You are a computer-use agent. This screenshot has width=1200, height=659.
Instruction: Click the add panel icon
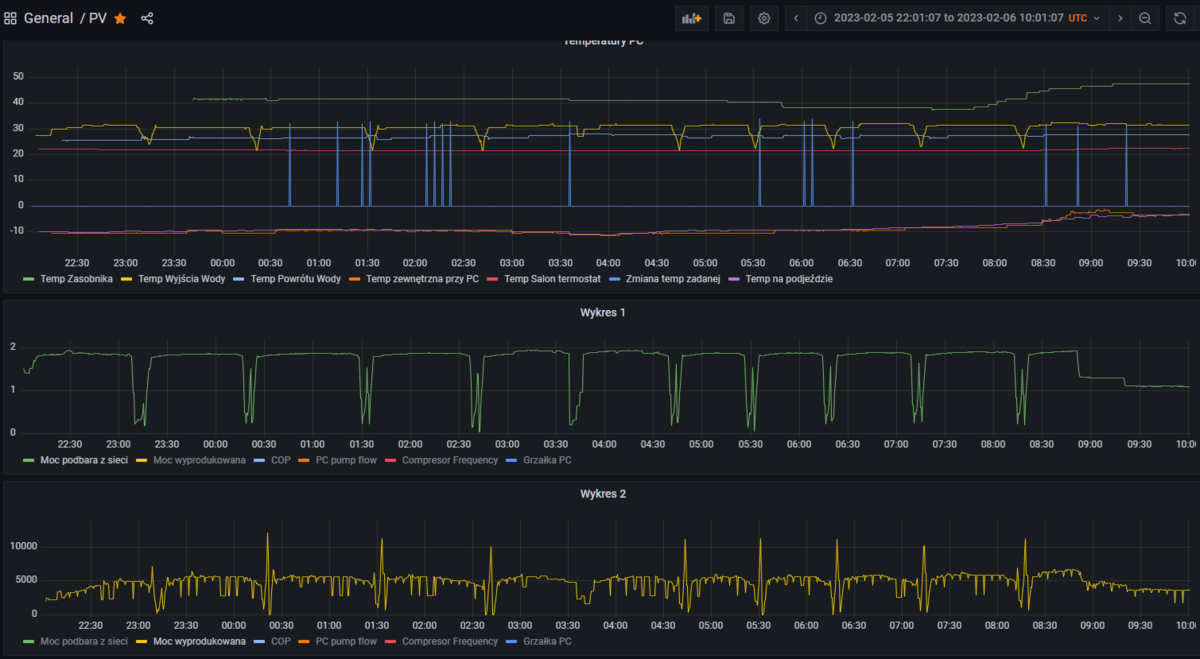691,18
